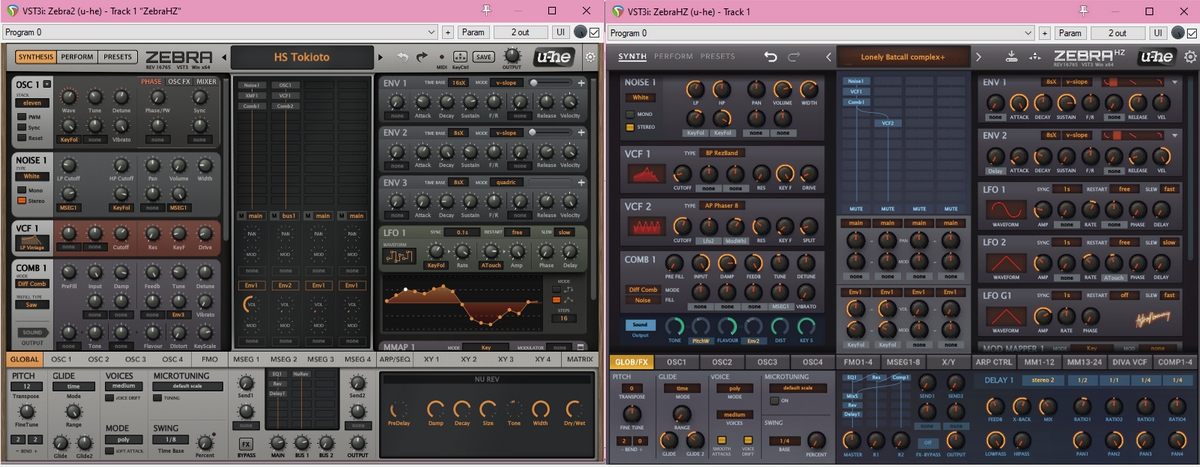Click M mute button beside bus1 lane
This screenshot has height=467, width=1200.
(275, 215)
